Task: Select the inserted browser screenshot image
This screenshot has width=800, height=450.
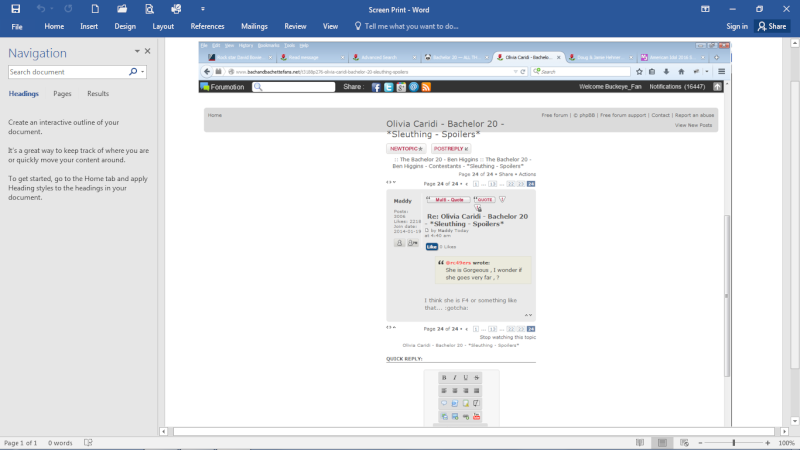Action: pyautogui.click(x=465, y=234)
